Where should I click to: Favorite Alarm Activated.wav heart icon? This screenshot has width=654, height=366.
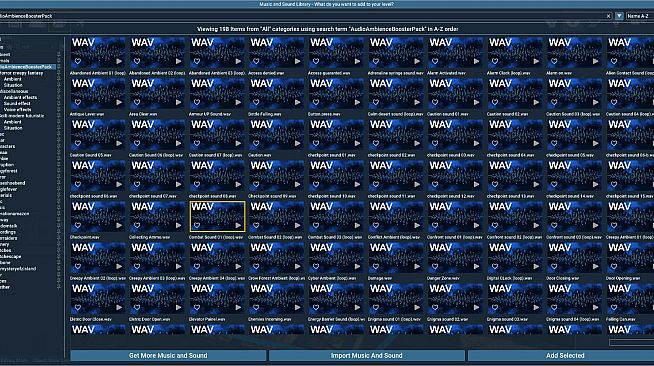[x=435, y=61]
